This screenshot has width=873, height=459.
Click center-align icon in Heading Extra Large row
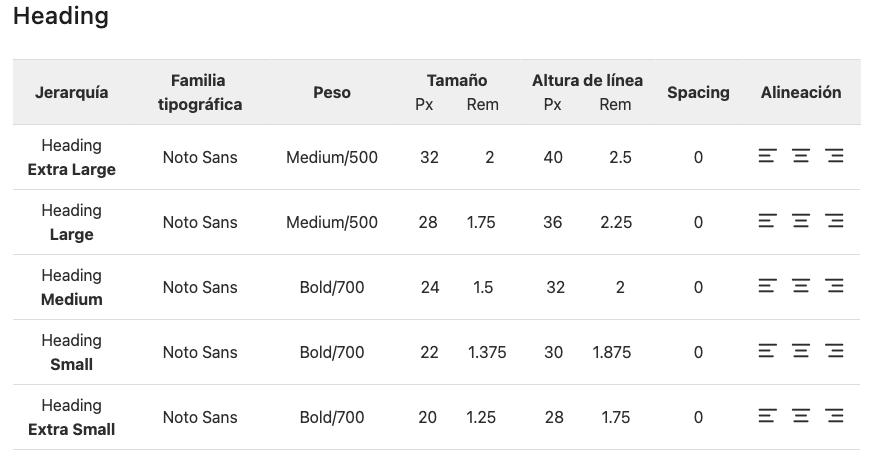pos(801,156)
